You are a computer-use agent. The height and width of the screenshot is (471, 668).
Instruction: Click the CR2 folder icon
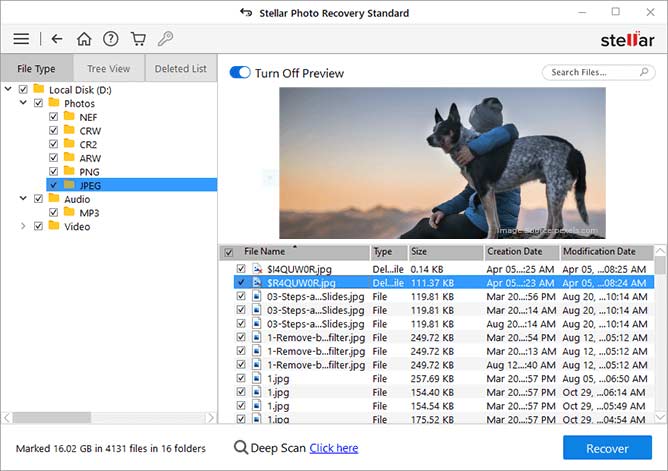click(x=69, y=144)
